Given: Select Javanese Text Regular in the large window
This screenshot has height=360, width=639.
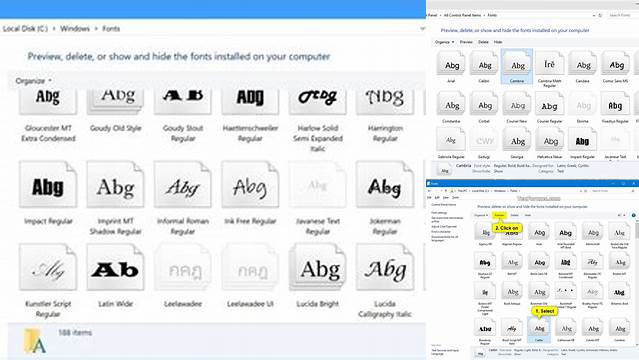Looking at the screenshot, I should click(317, 185).
